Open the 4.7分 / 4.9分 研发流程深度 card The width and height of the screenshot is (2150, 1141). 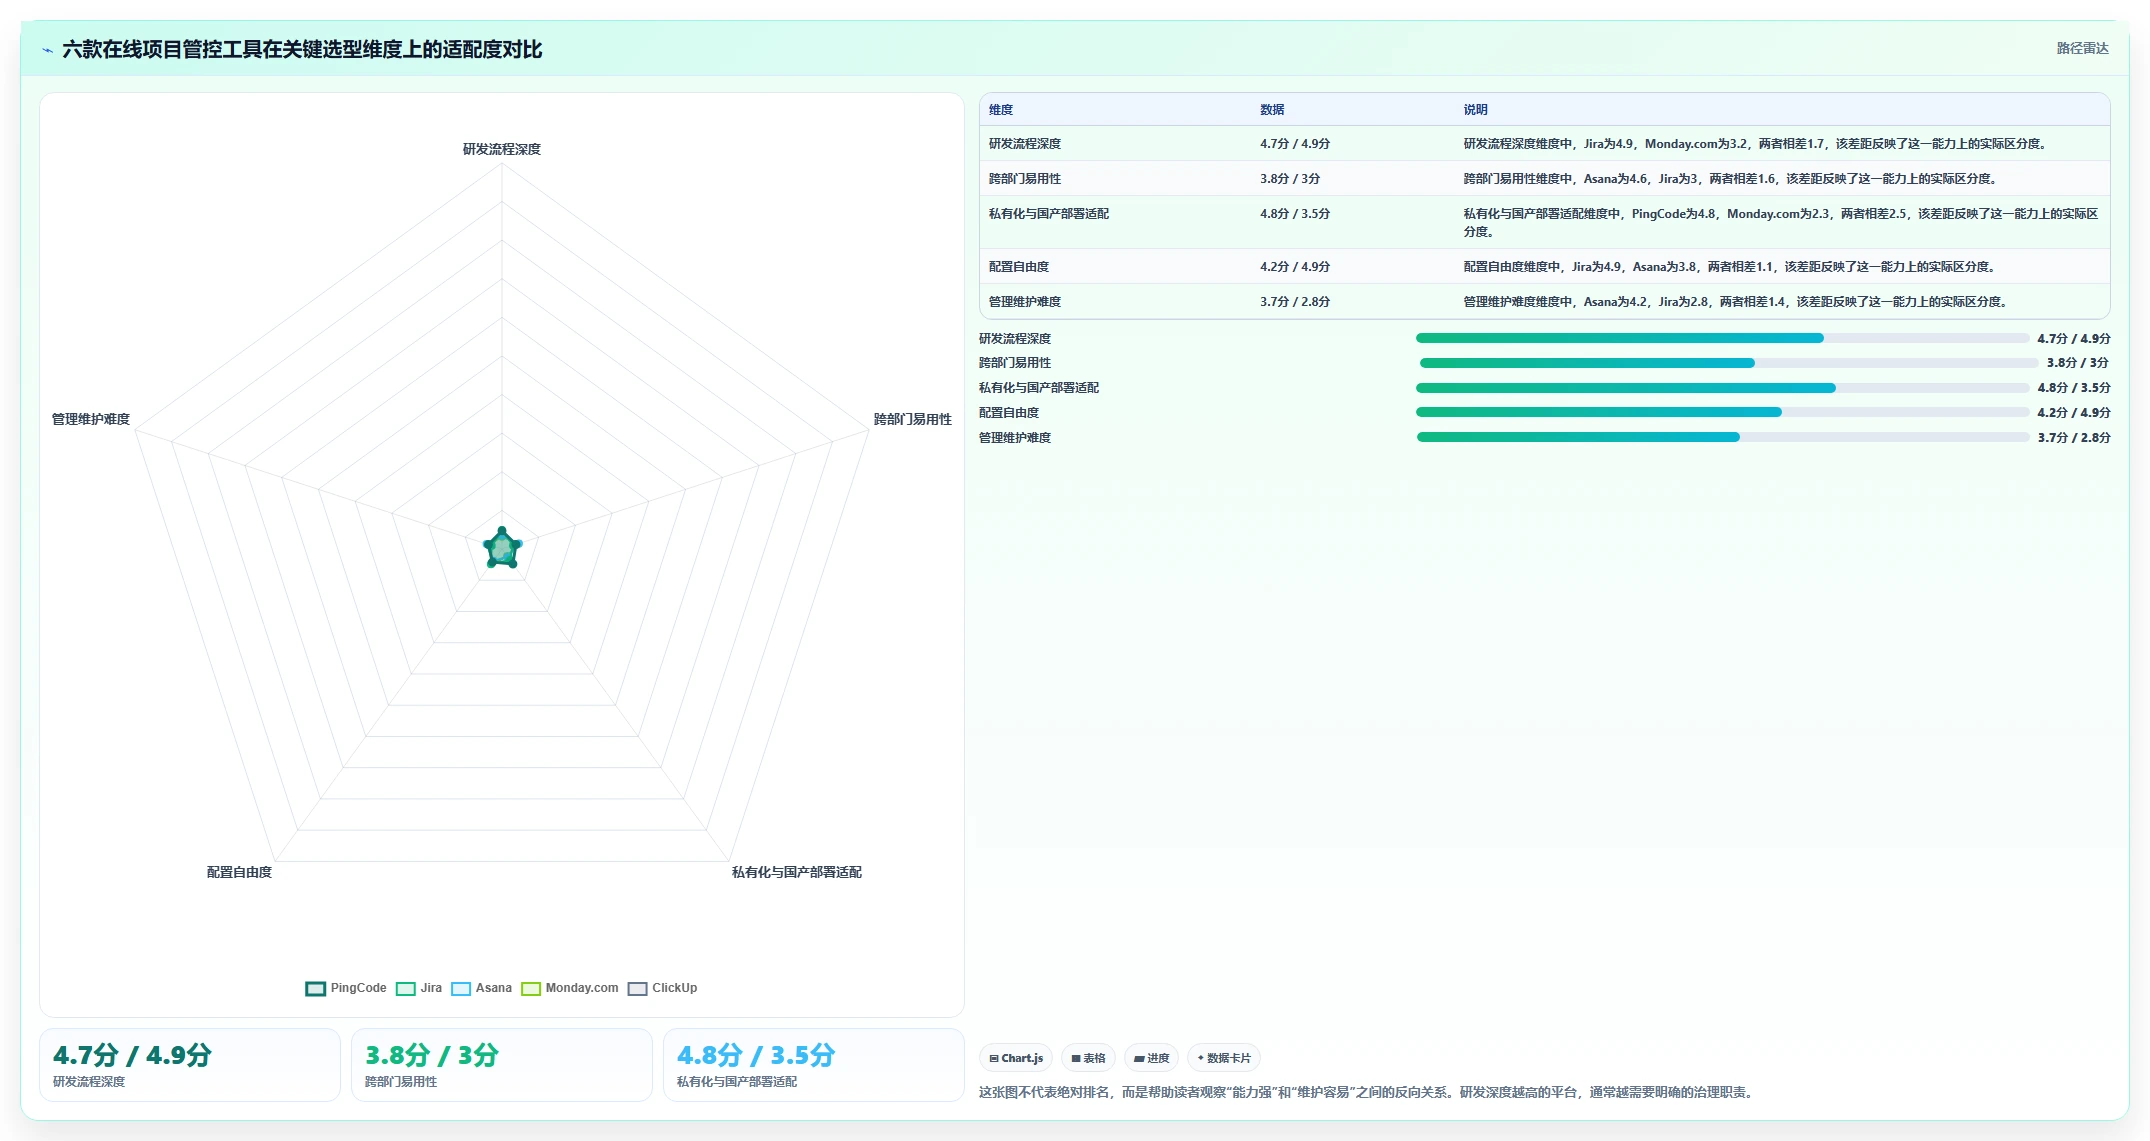(190, 1065)
